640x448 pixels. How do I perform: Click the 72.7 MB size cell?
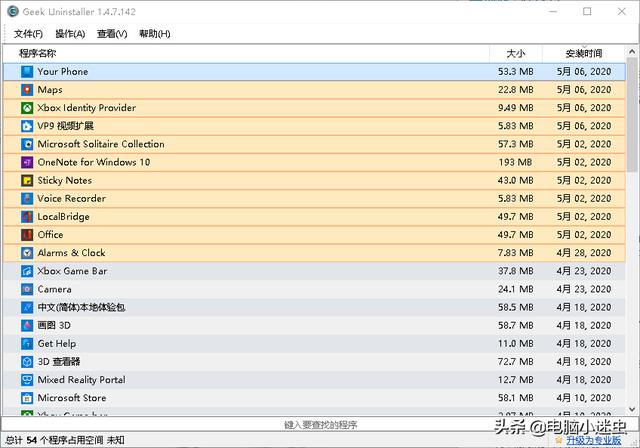coord(516,362)
